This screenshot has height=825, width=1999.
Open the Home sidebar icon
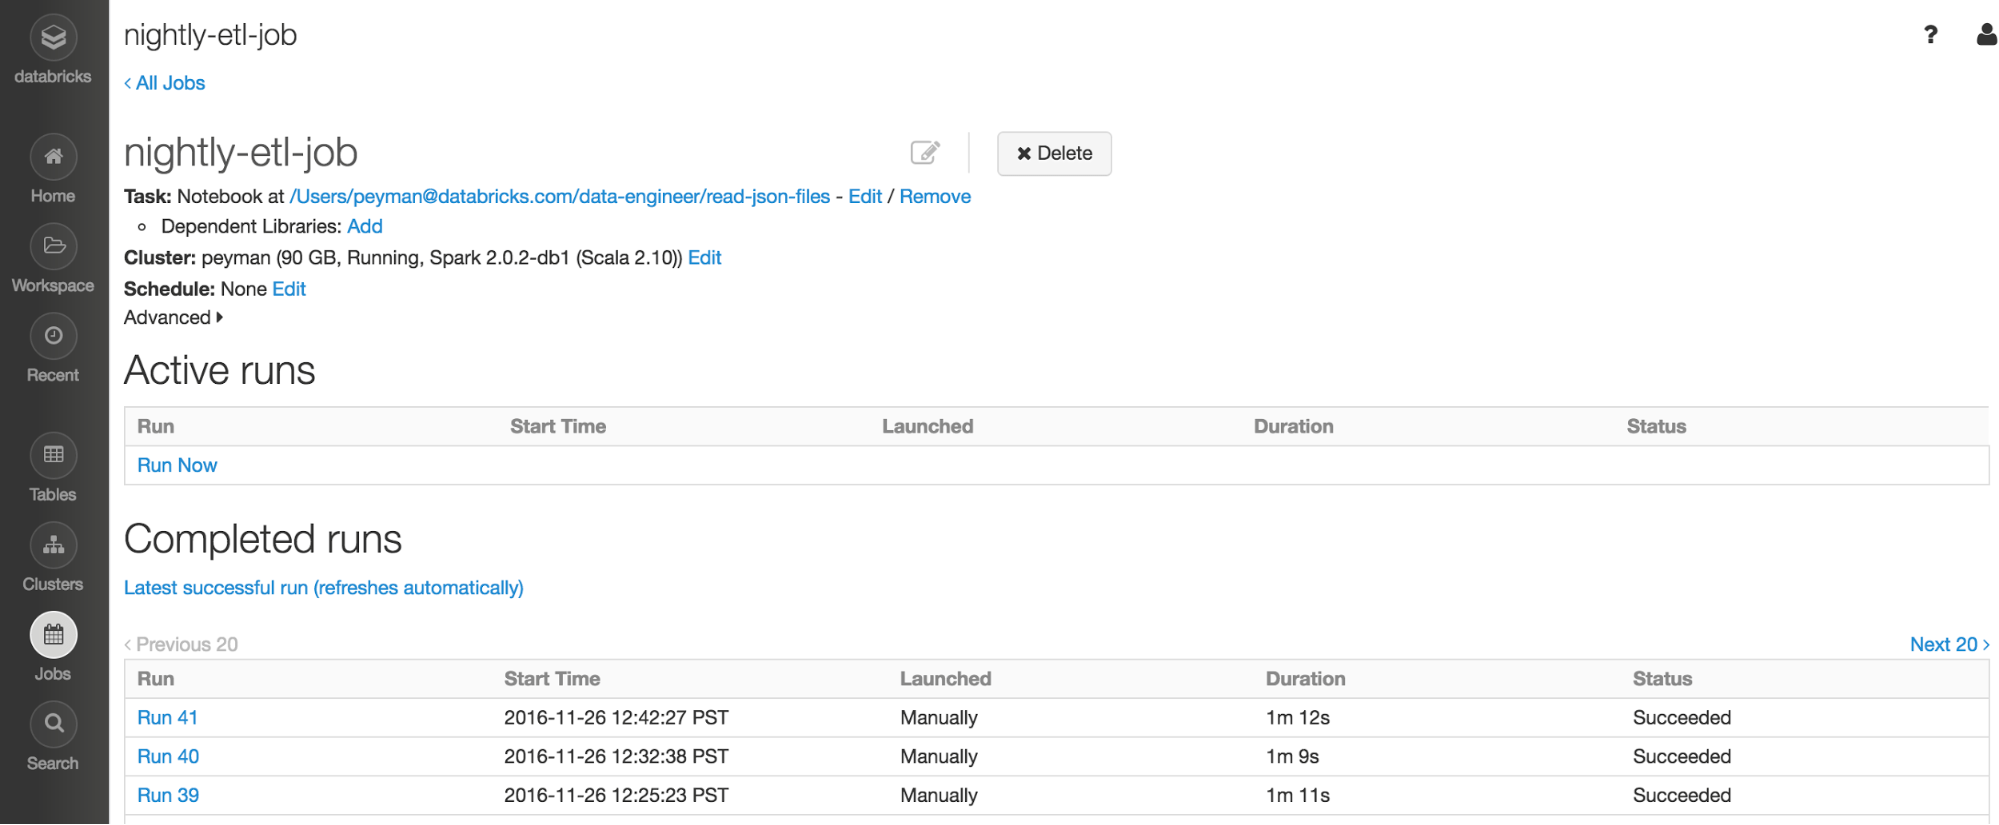click(x=53, y=157)
